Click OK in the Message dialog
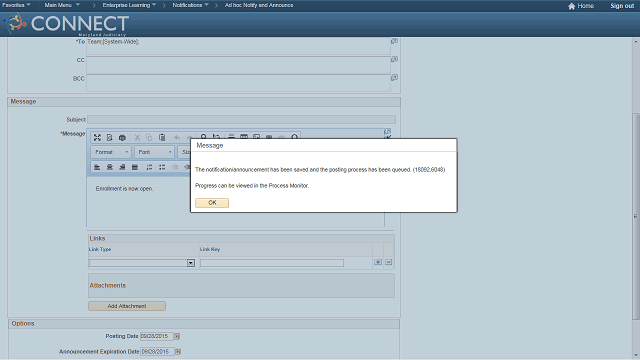 (212, 203)
